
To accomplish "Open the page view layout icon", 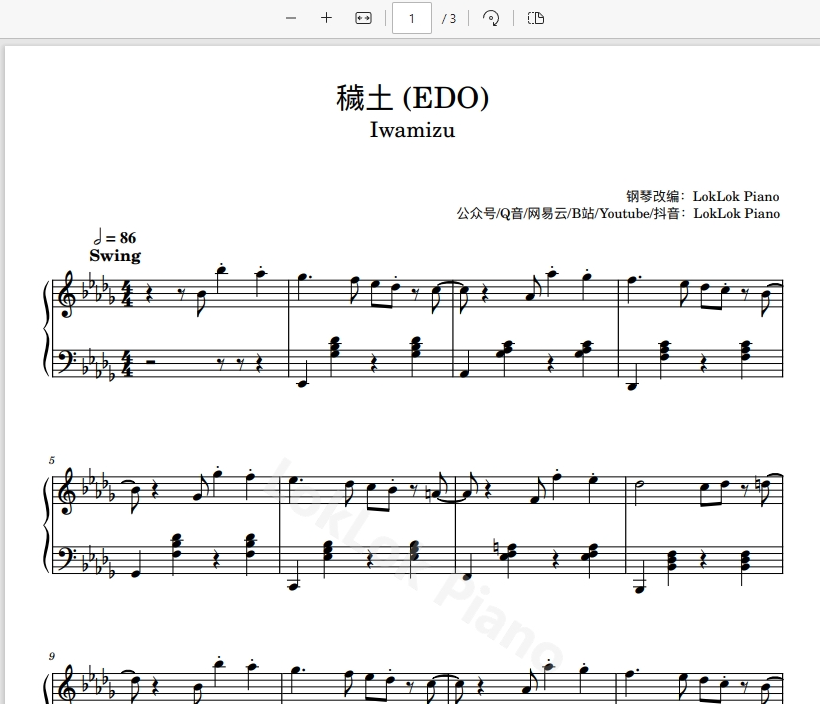I will coord(535,18).
